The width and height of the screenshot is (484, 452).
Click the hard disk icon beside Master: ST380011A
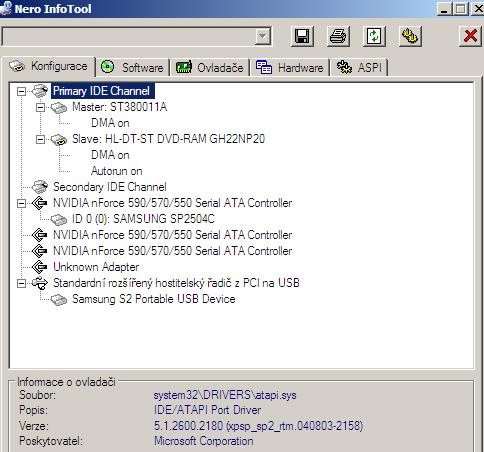59,108
